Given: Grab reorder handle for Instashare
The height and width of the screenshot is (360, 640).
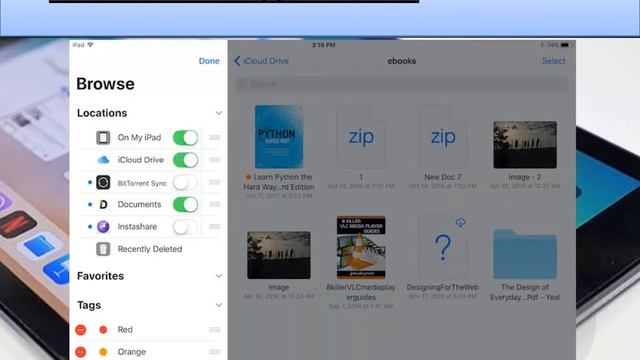Looking at the screenshot, I should 215,227.
